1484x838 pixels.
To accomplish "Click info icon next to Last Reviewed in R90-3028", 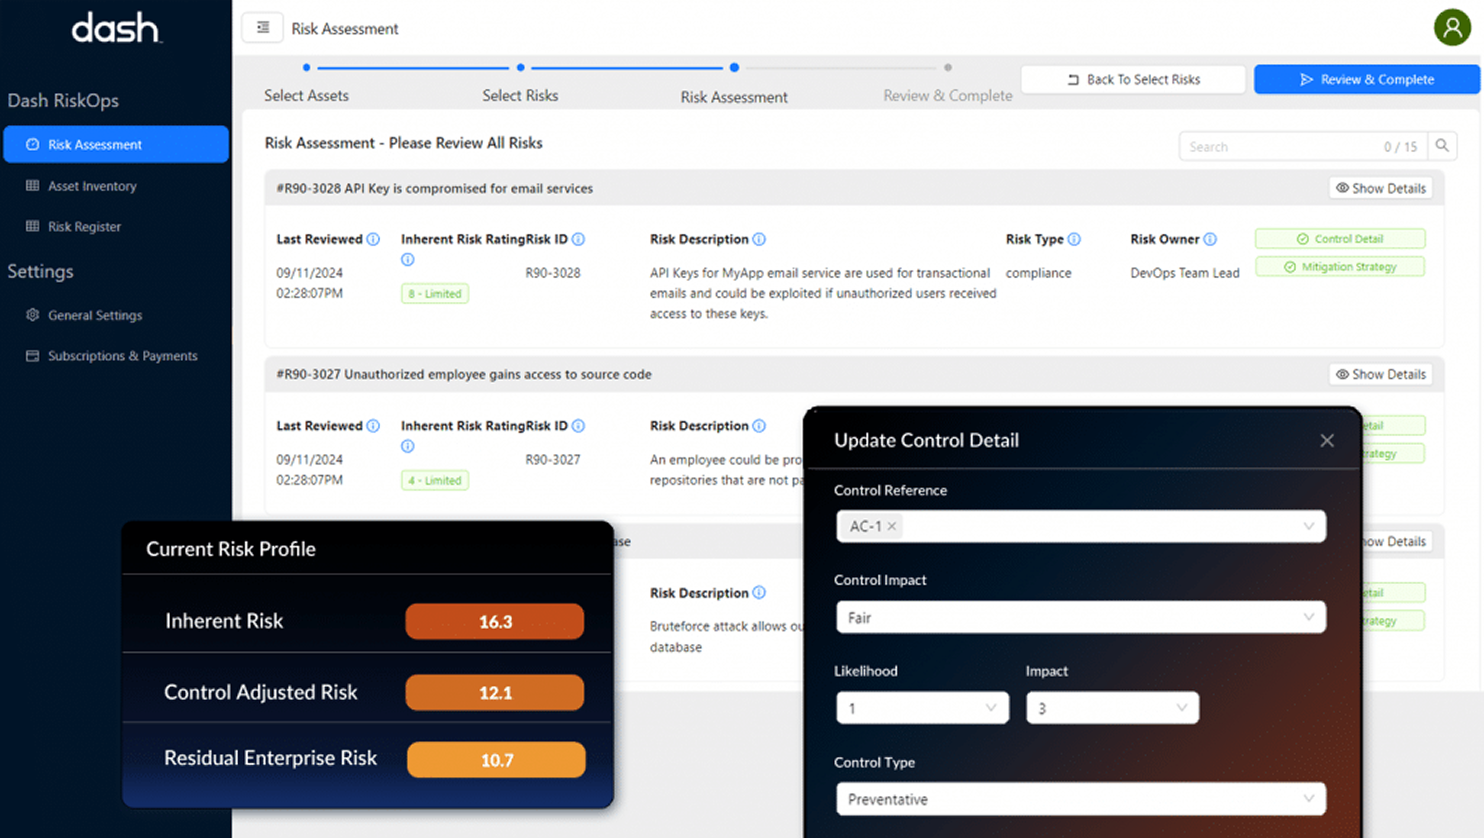I will [373, 239].
